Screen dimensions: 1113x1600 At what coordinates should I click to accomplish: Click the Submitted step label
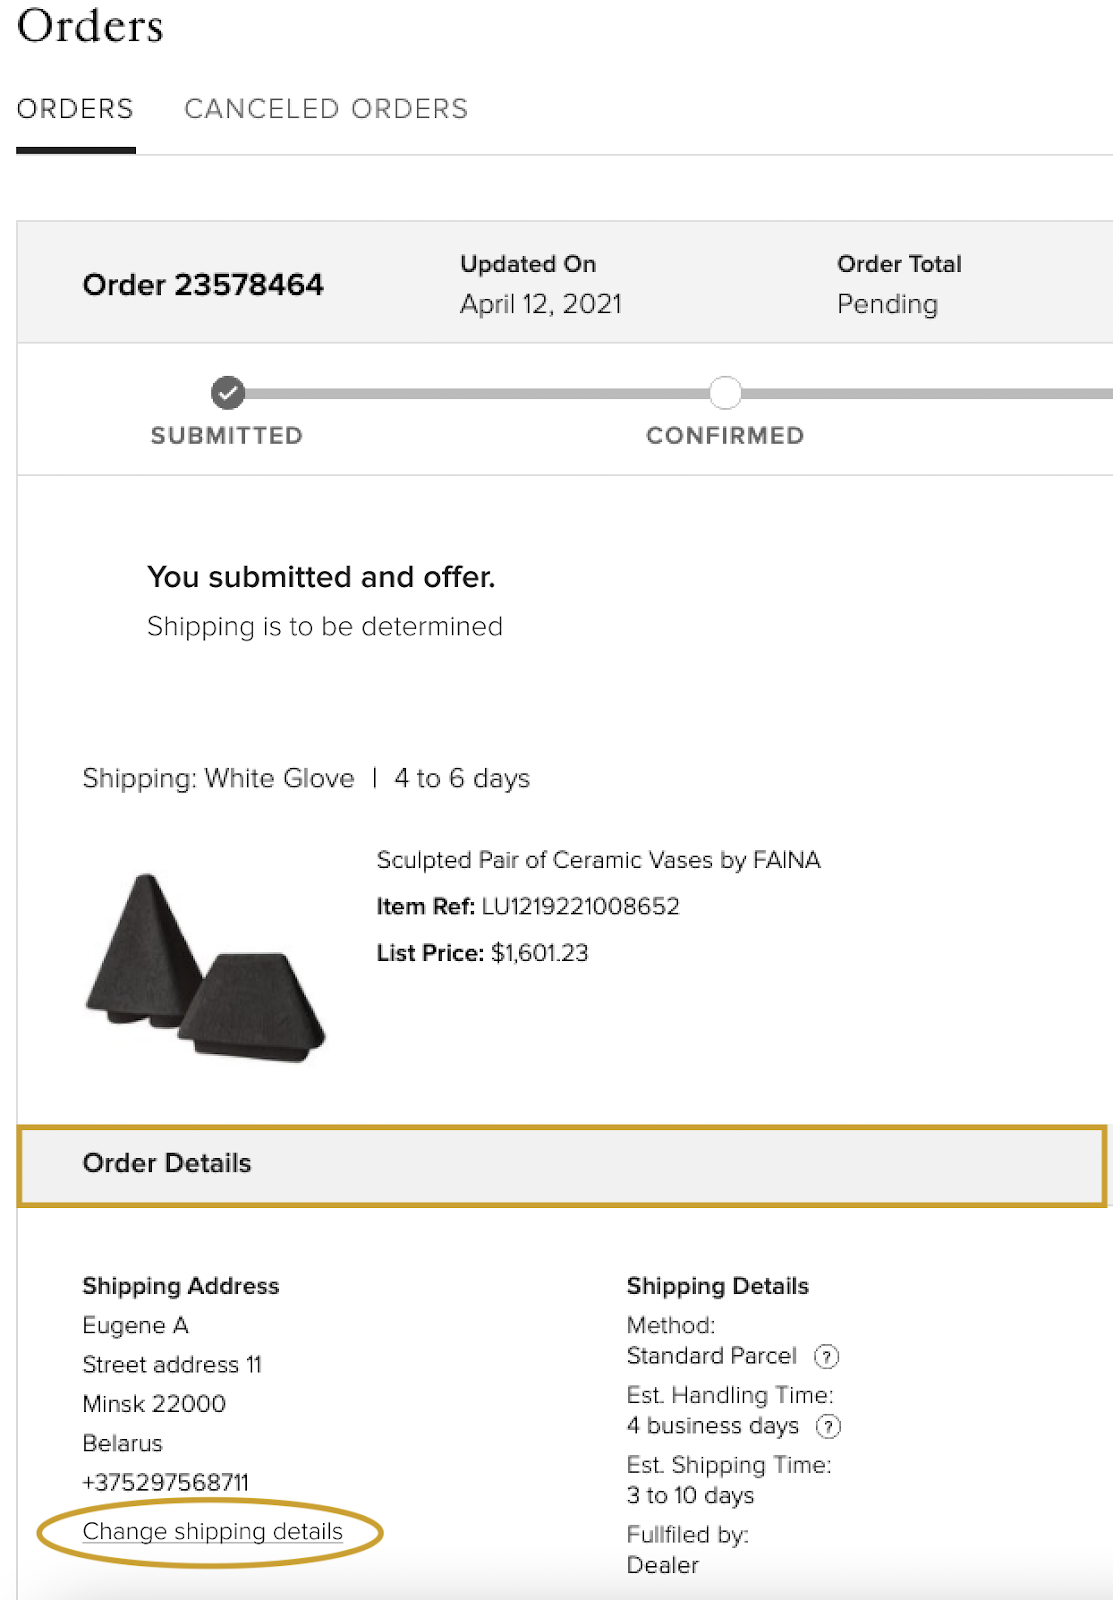click(227, 436)
